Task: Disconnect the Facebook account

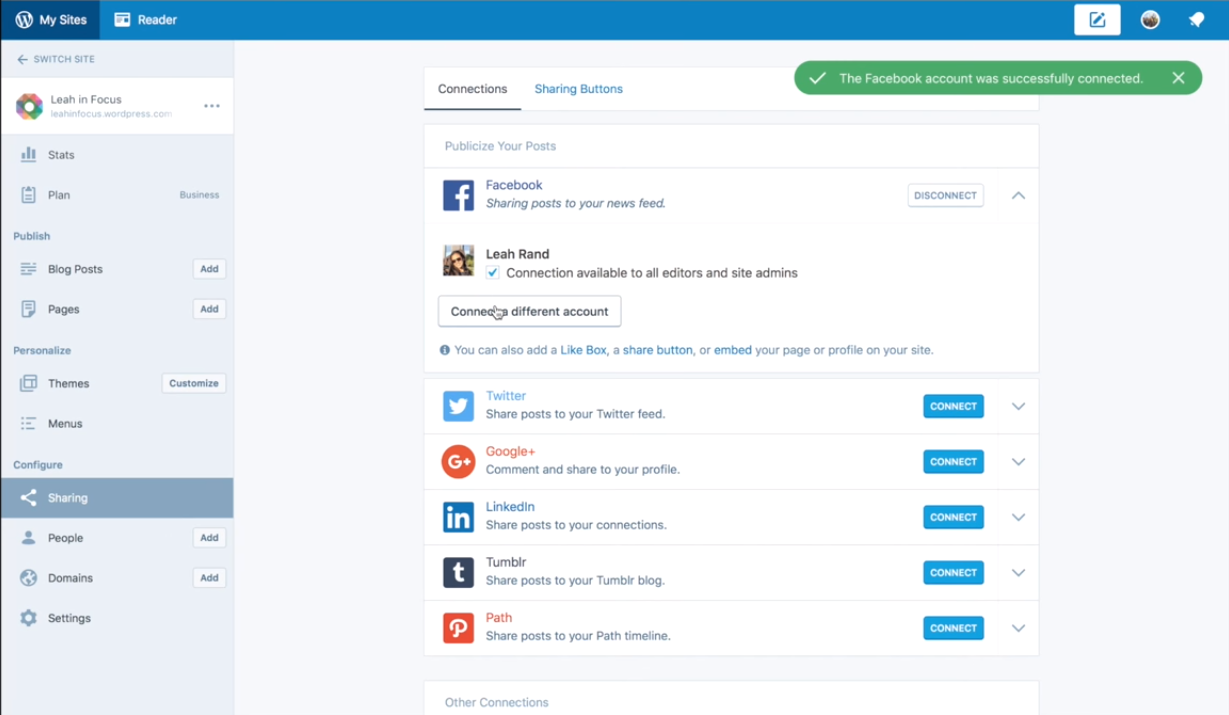Action: tap(945, 196)
